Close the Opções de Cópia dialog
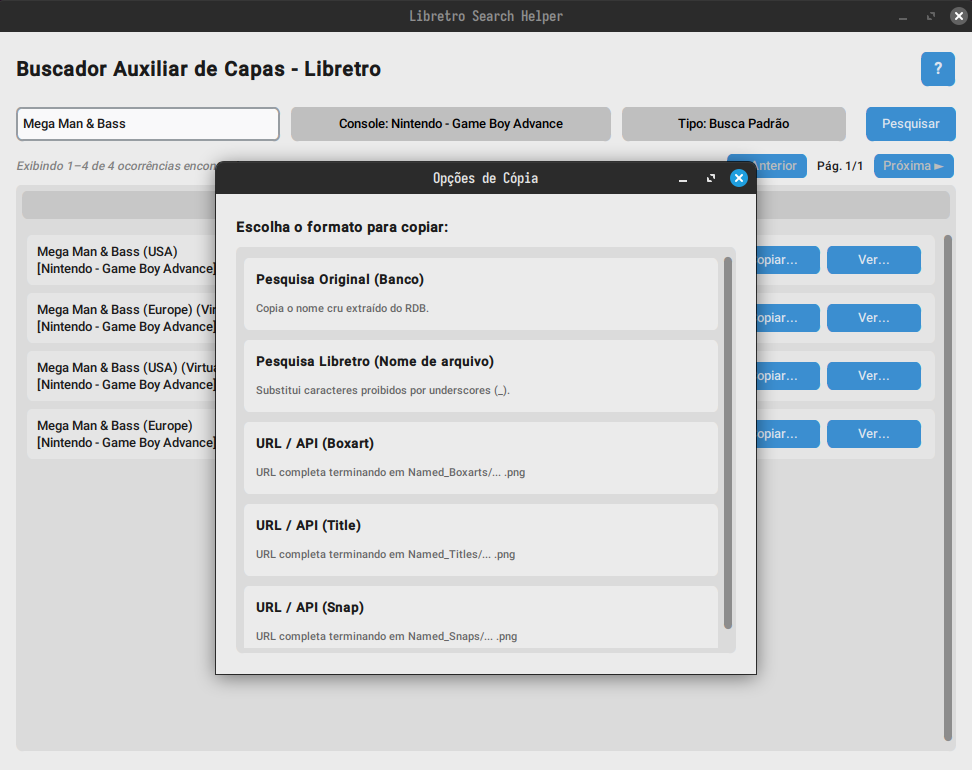 (x=738, y=178)
